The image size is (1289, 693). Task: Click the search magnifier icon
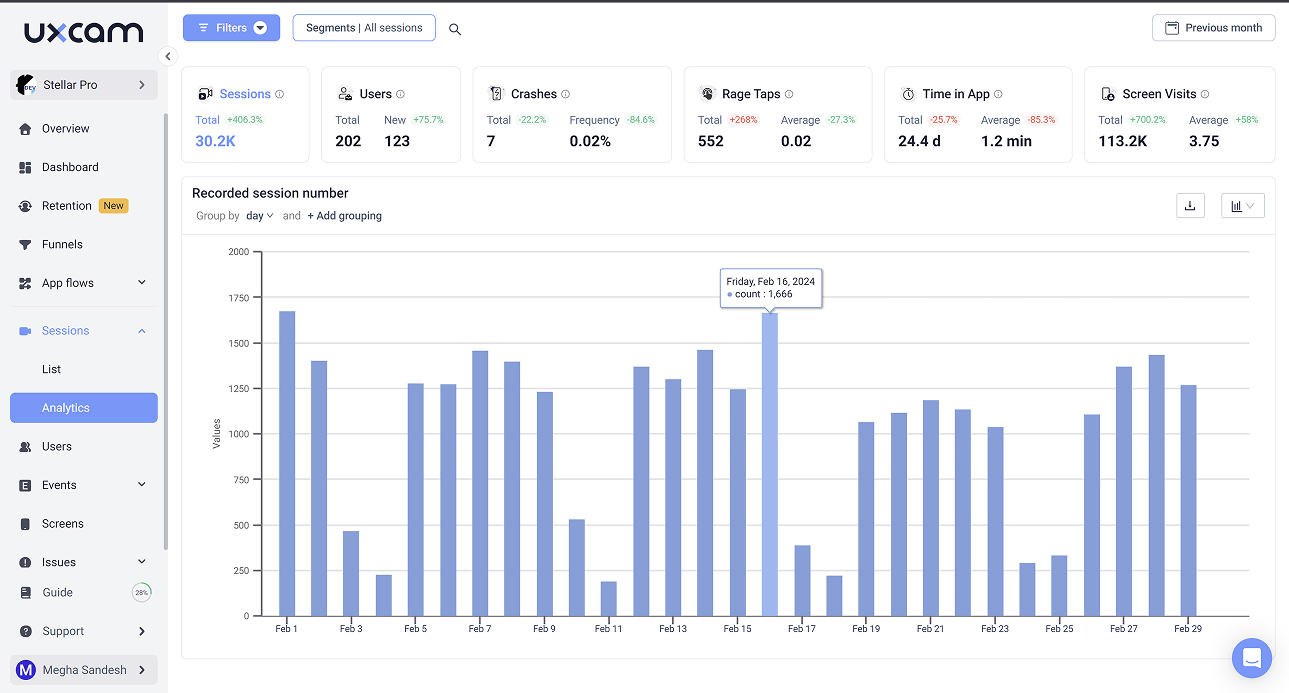pyautogui.click(x=455, y=29)
